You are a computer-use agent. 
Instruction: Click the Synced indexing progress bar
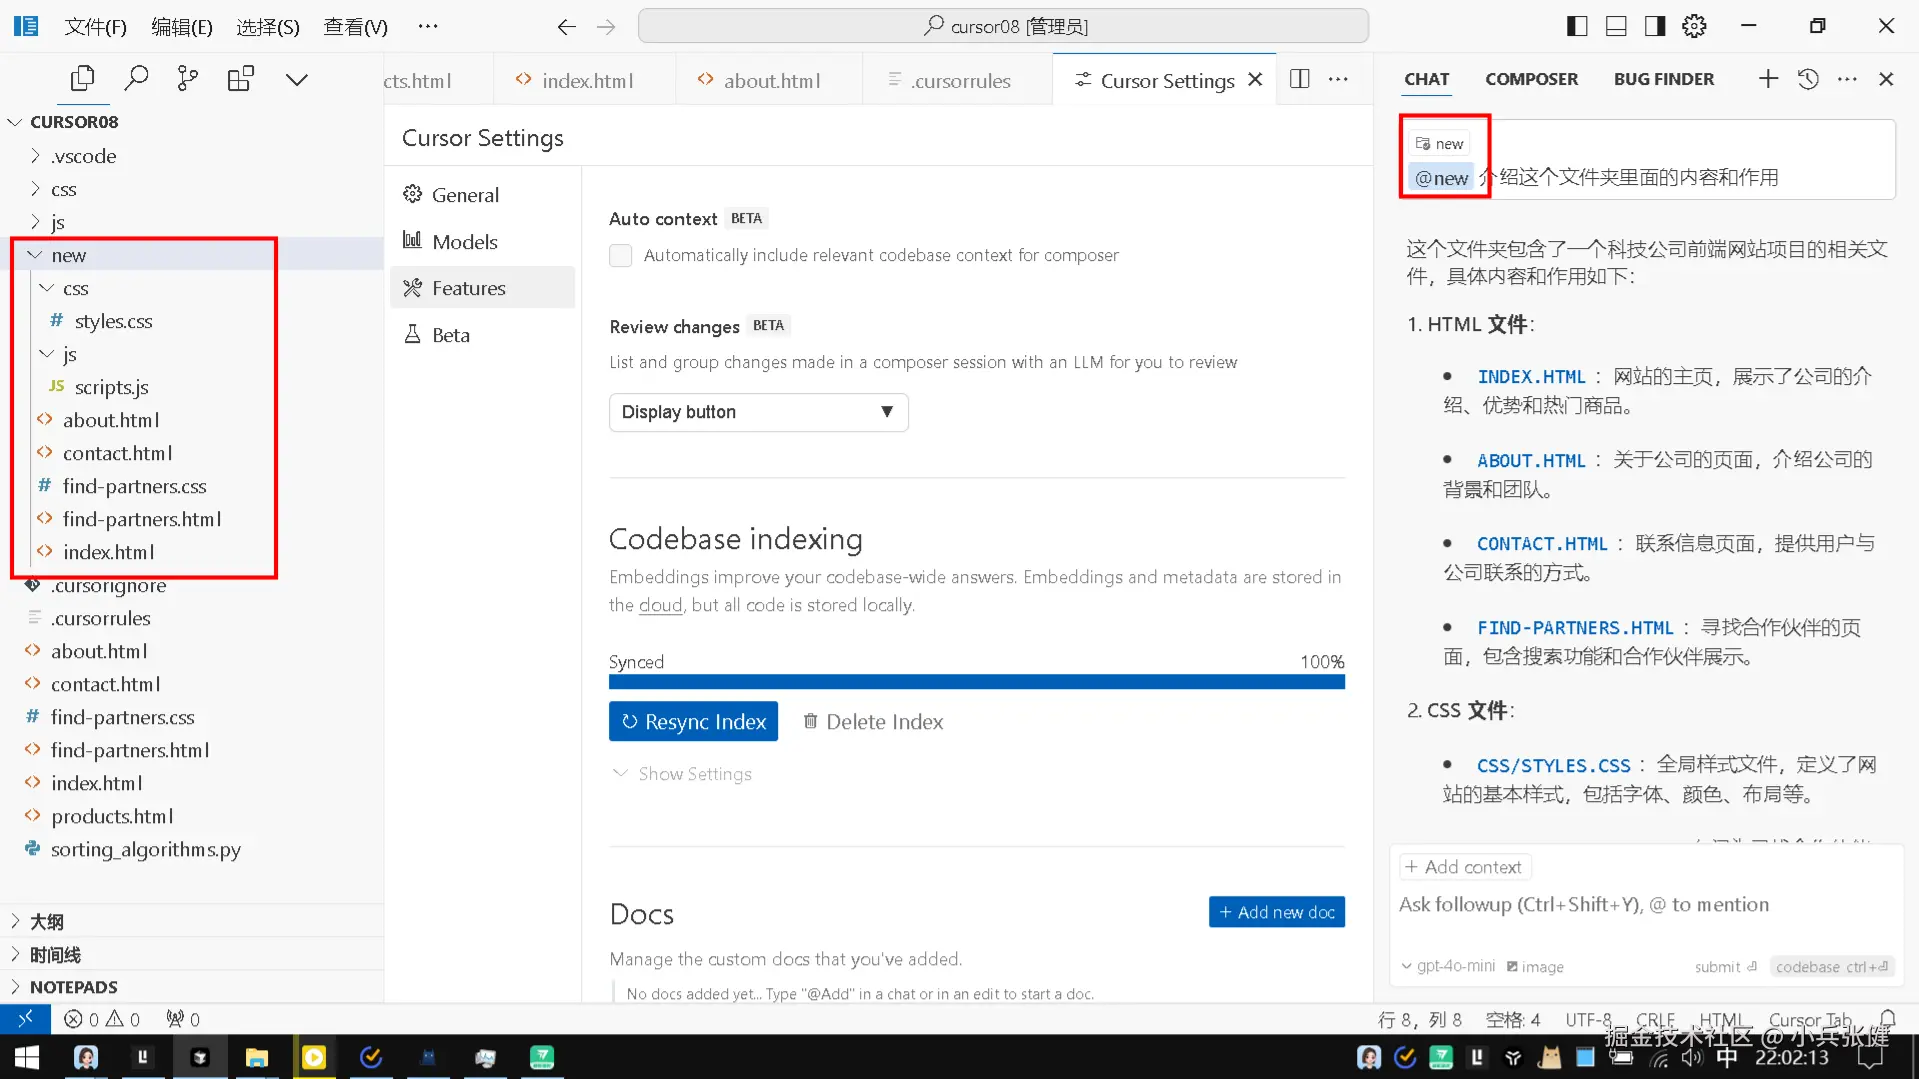pos(977,682)
